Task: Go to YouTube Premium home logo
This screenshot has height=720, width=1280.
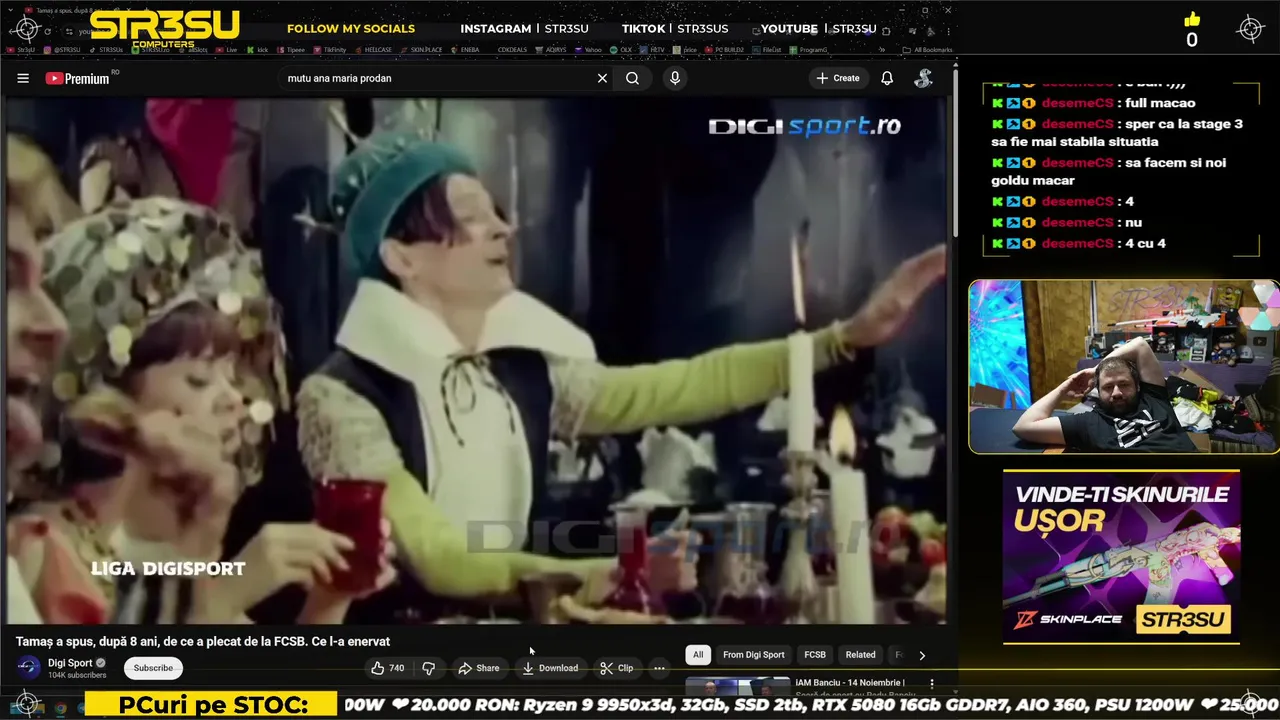Action: coord(77,78)
